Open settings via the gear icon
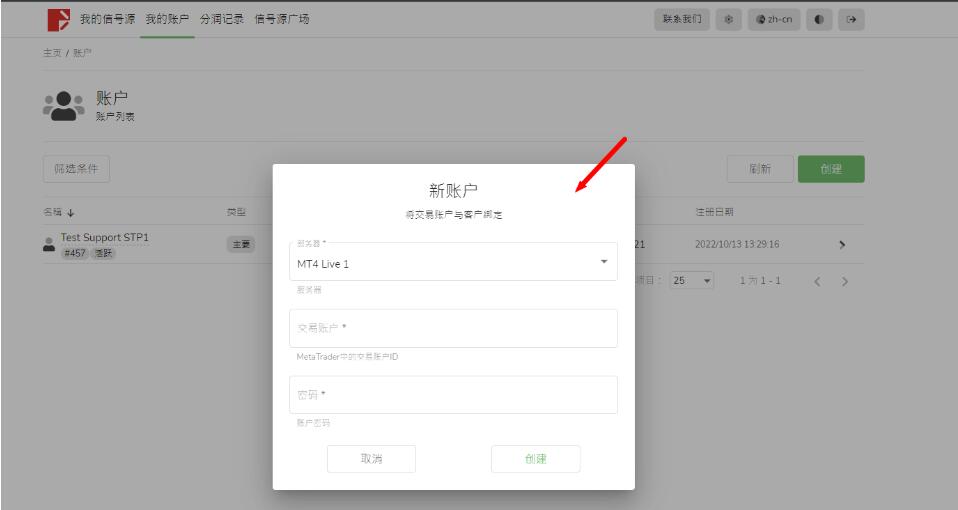The width and height of the screenshot is (958, 510). 729,19
